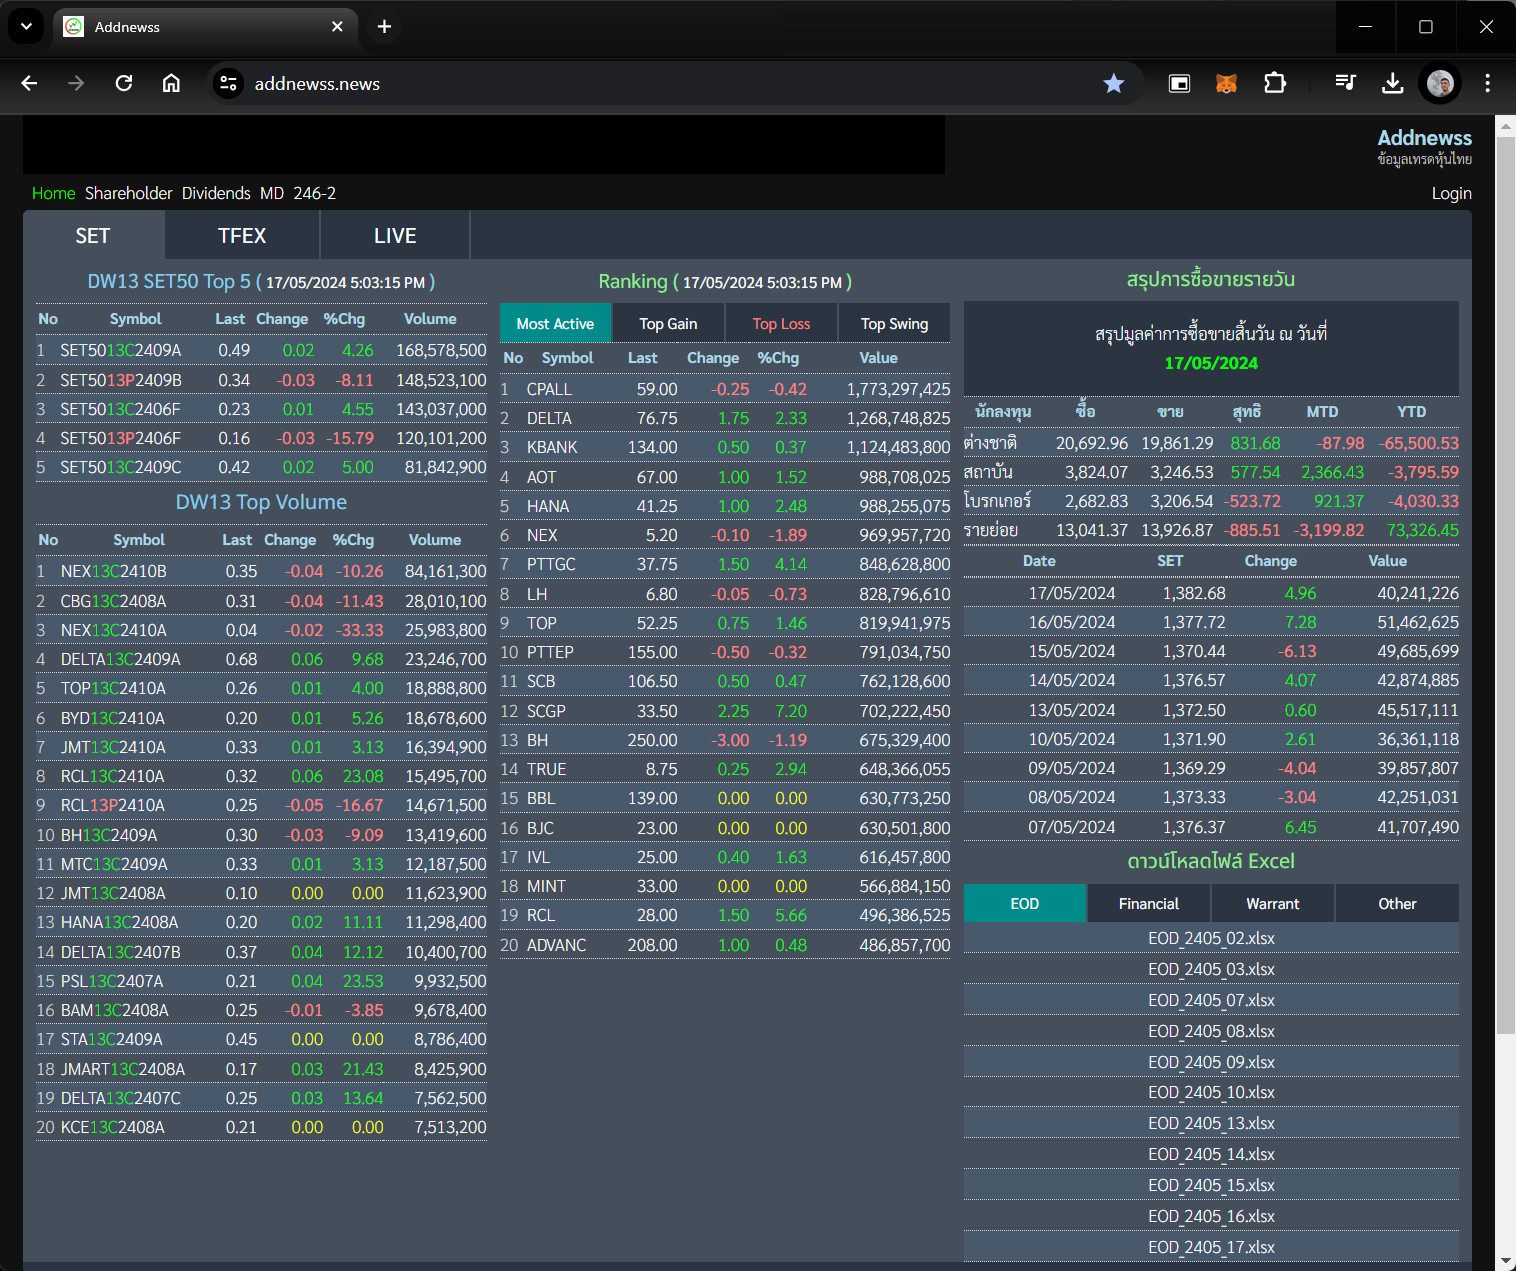Toggle the bookmark star icon
The width and height of the screenshot is (1516, 1271).
(1113, 83)
